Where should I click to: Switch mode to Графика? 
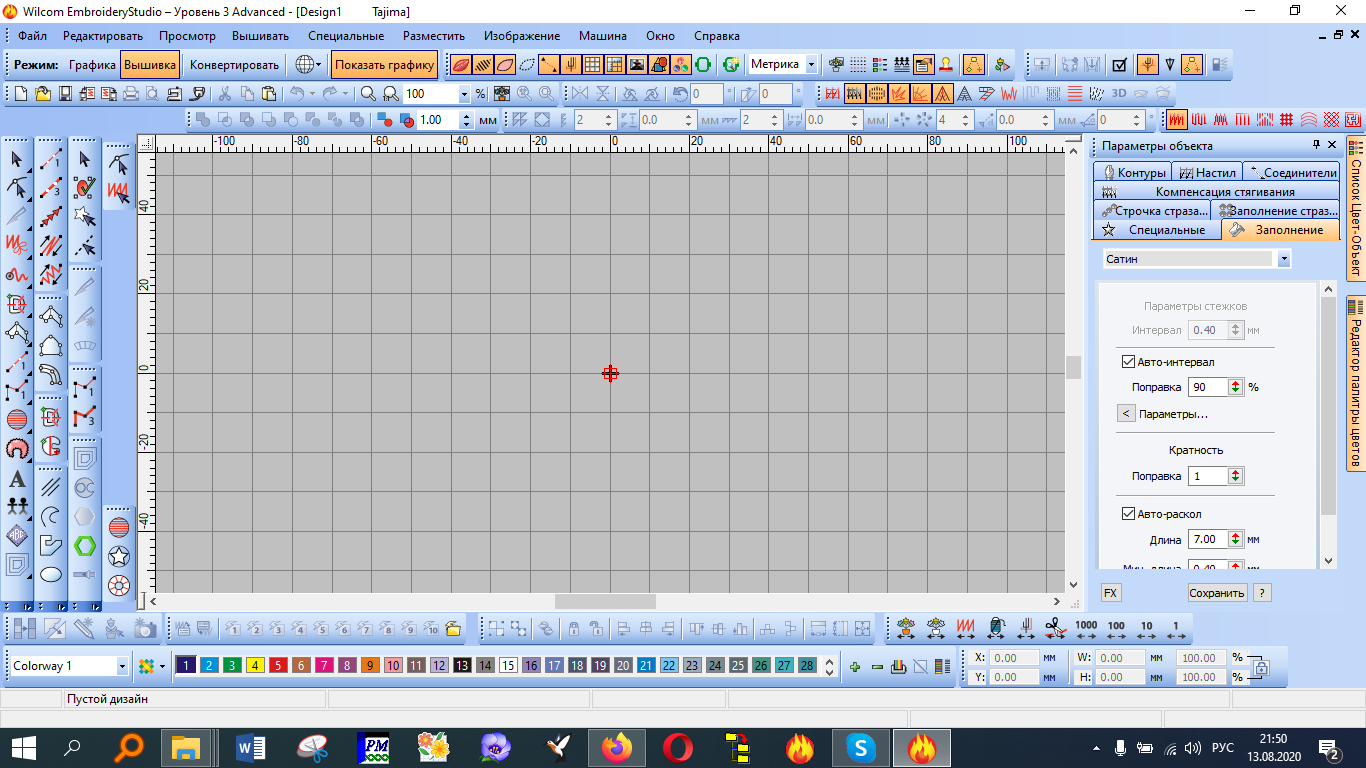point(93,65)
